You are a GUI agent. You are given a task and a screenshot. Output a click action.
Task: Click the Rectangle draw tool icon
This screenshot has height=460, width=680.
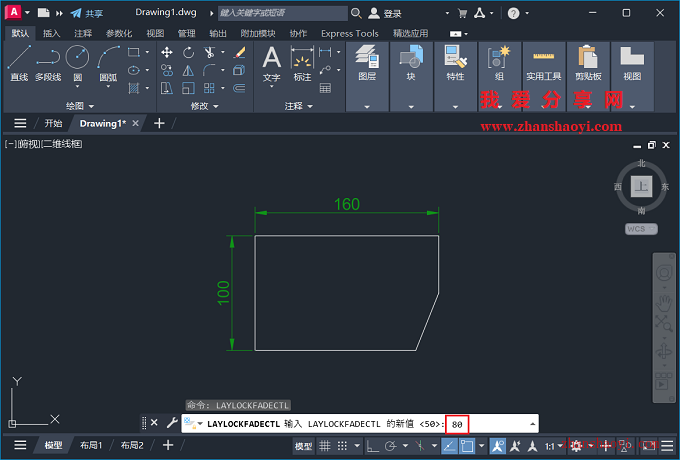coord(134,52)
